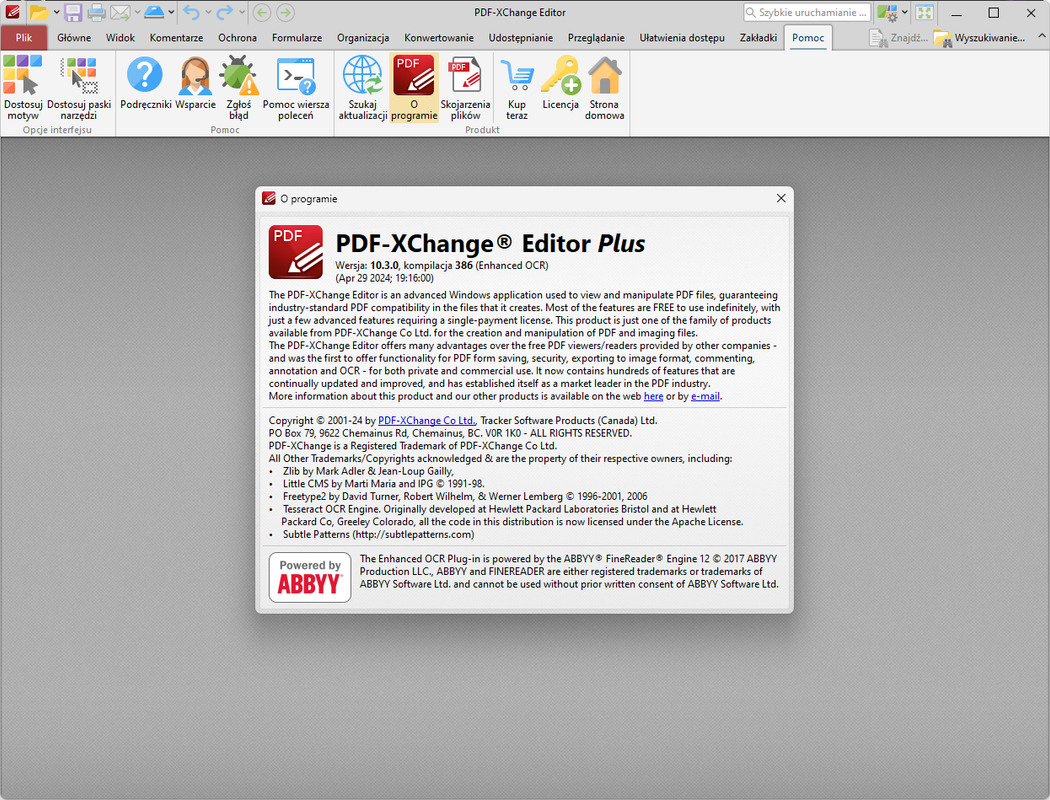
Task: Click the Szybkie uruchamianie search field
Action: (x=807, y=13)
